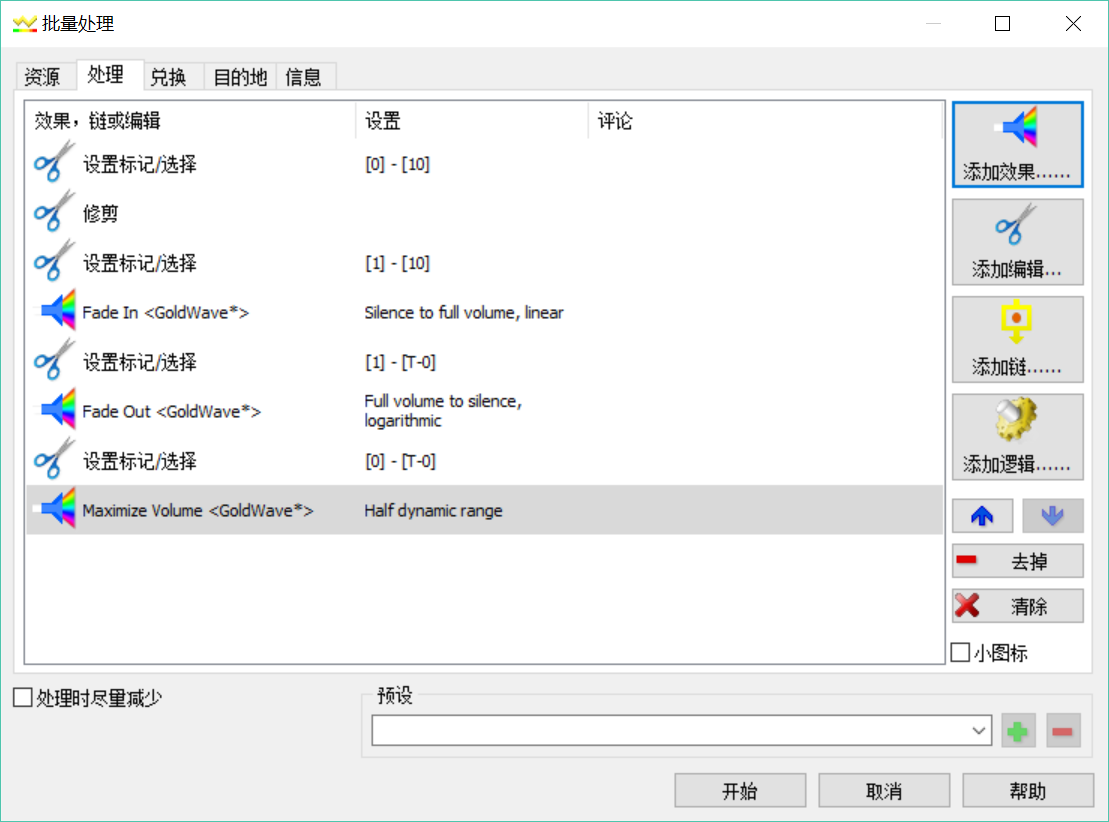Remove item using the red minus 去掉 button
This screenshot has width=1109, height=822.
coord(1017,560)
